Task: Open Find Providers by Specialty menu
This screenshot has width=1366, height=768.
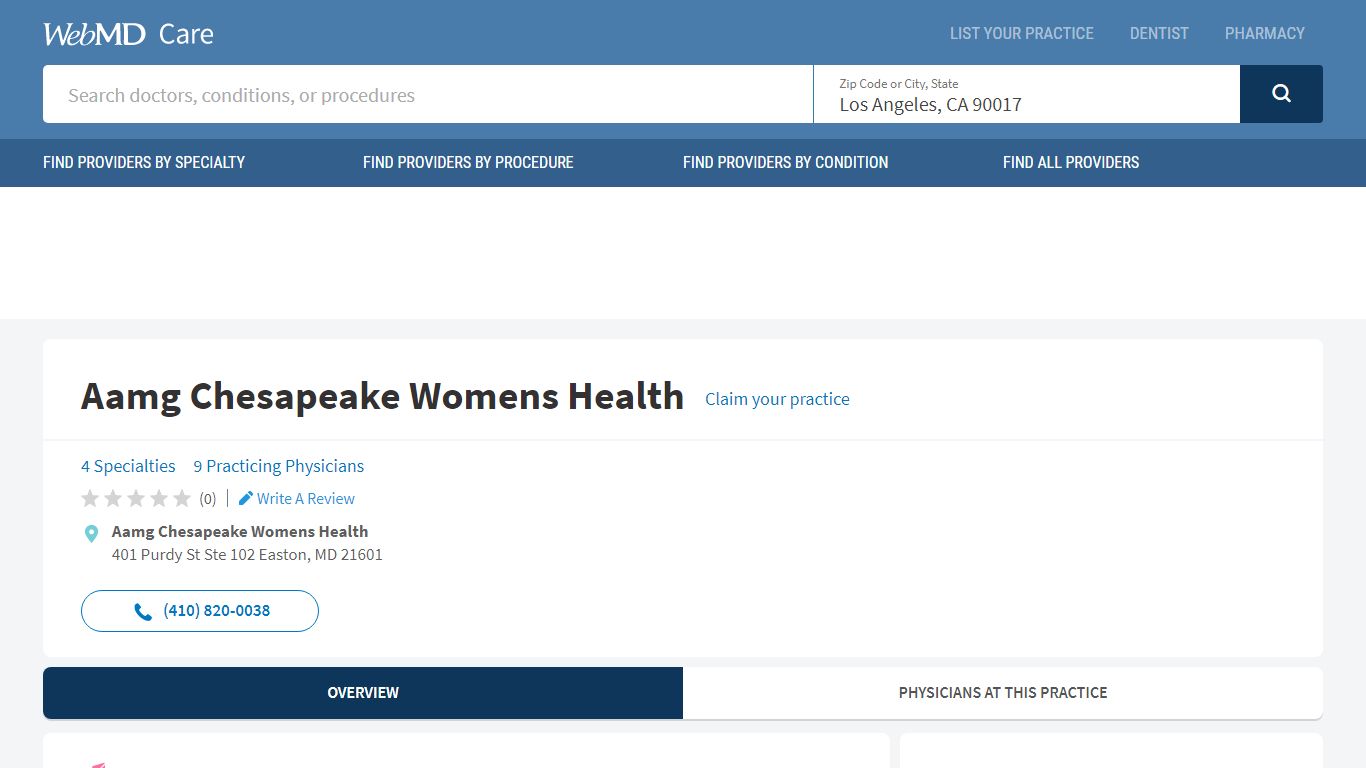Action: (x=144, y=162)
